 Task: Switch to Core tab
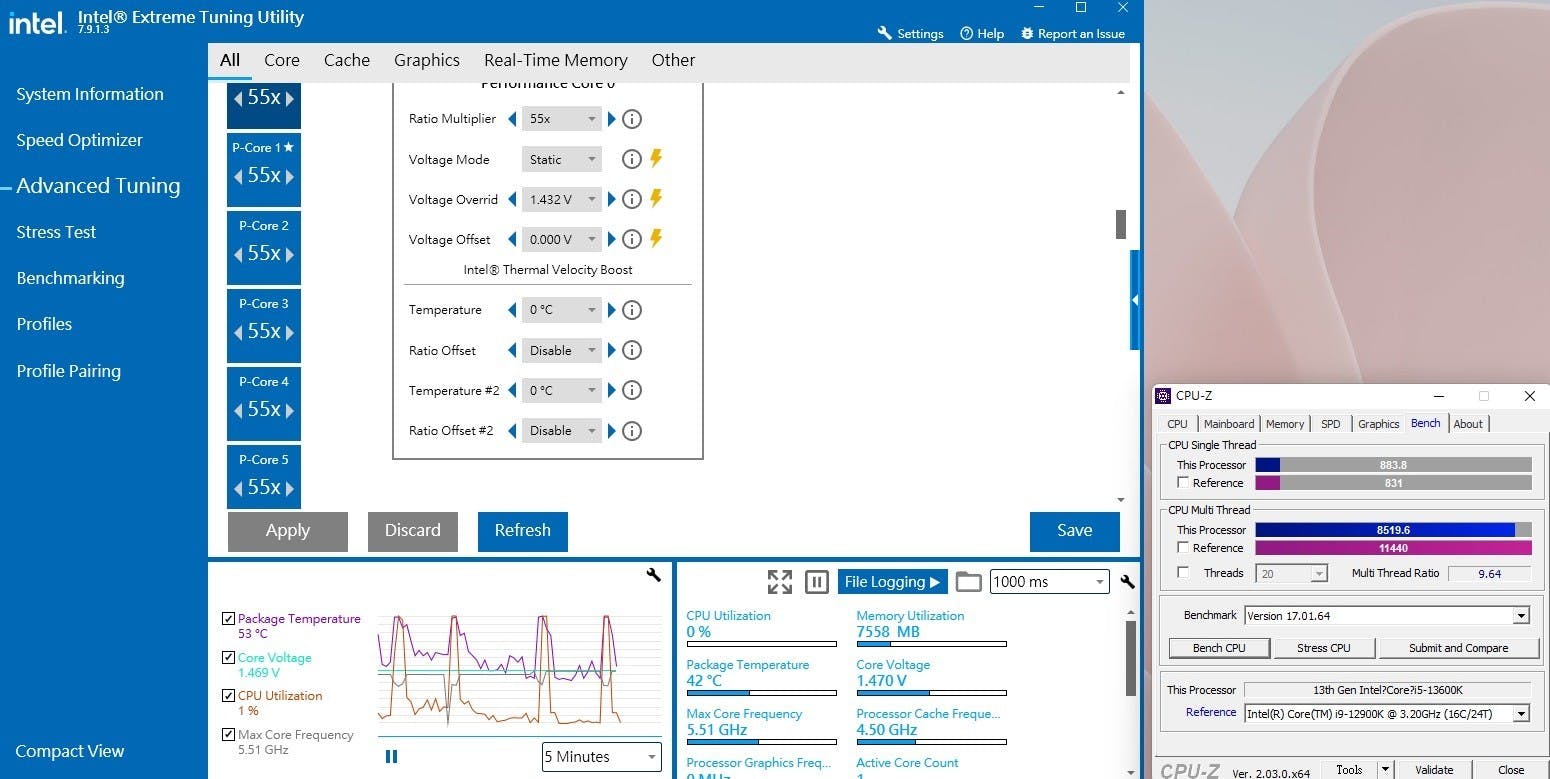point(282,60)
